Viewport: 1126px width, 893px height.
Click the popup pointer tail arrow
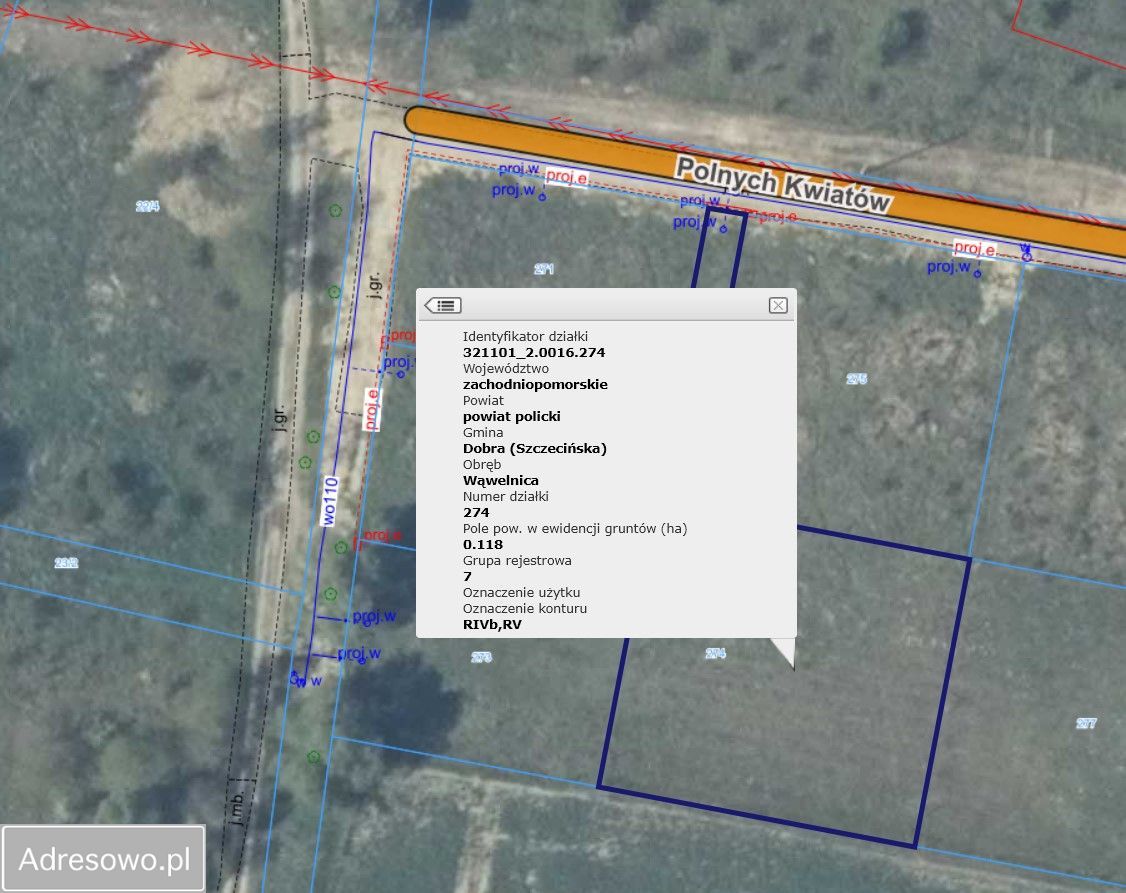pos(785,651)
